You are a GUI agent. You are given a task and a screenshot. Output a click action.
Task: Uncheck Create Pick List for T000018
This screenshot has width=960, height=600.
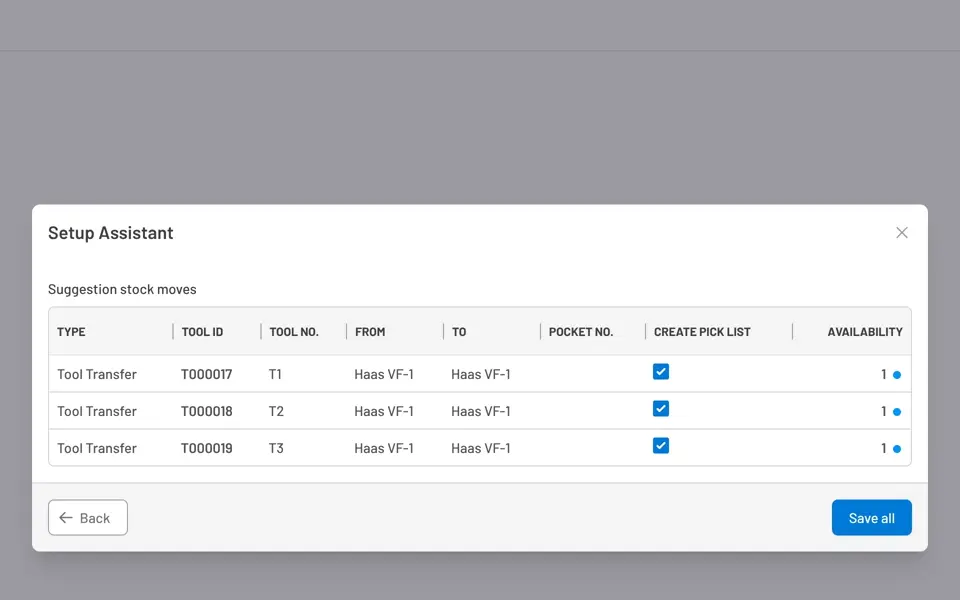point(661,408)
